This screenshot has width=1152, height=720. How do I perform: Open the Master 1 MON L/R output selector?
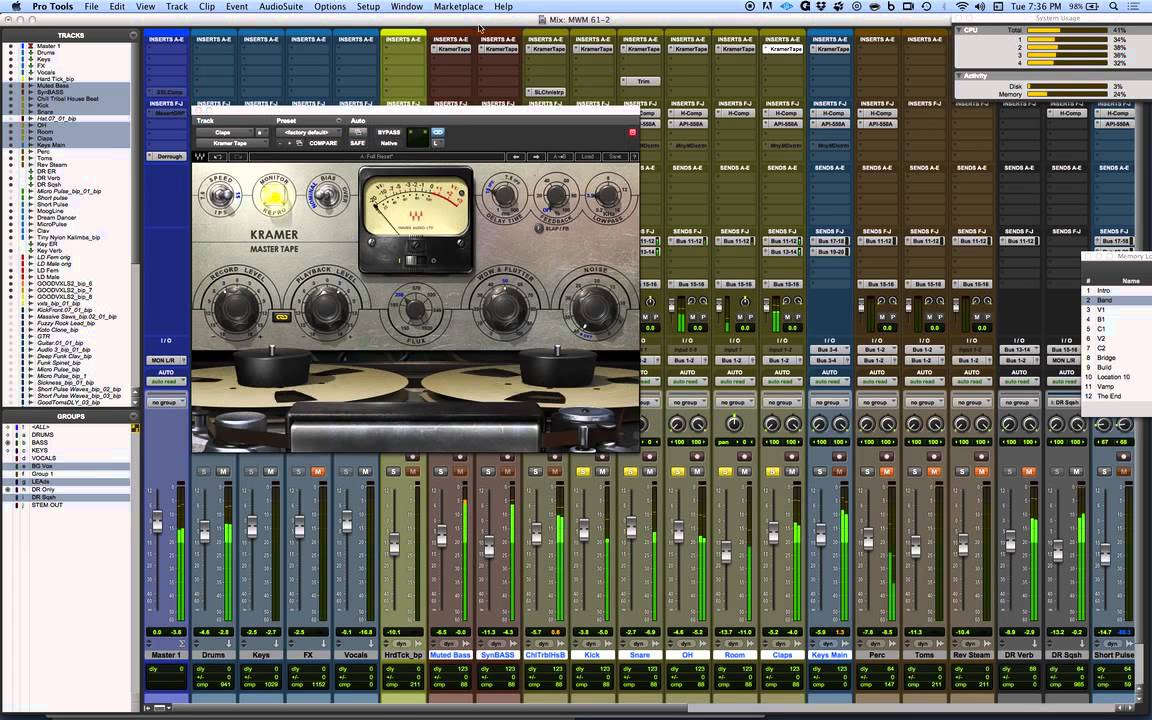pos(166,361)
